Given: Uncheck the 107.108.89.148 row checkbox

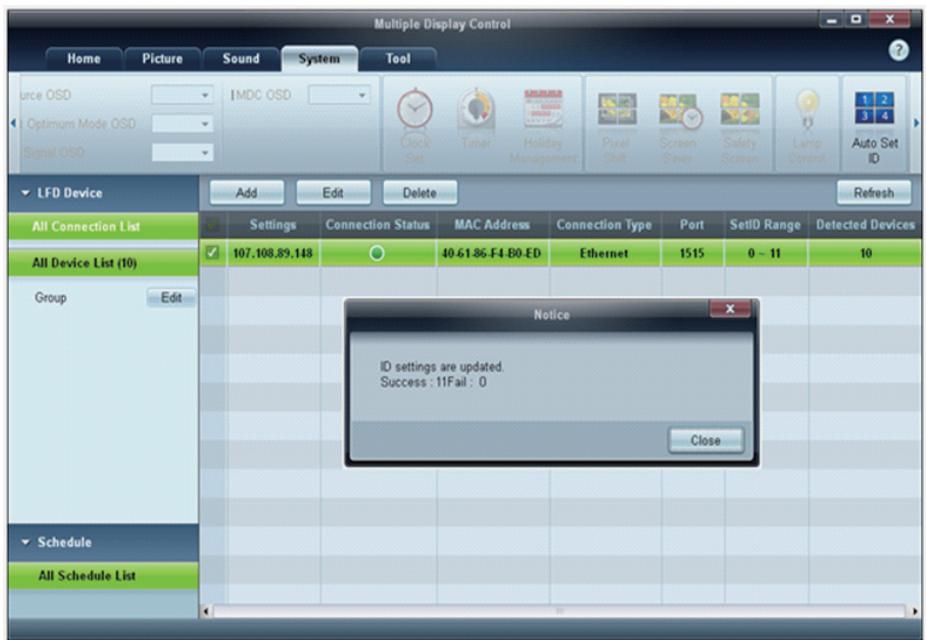Looking at the screenshot, I should click(212, 253).
